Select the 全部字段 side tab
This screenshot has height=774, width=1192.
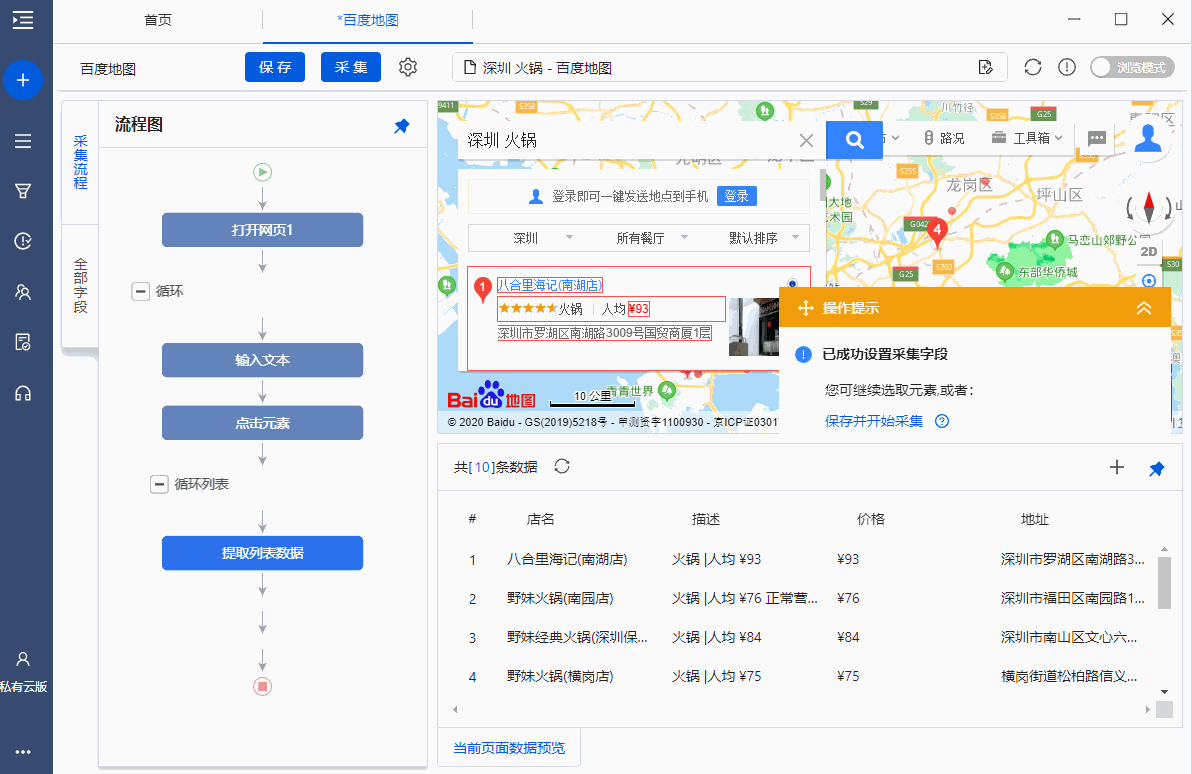(x=80, y=286)
